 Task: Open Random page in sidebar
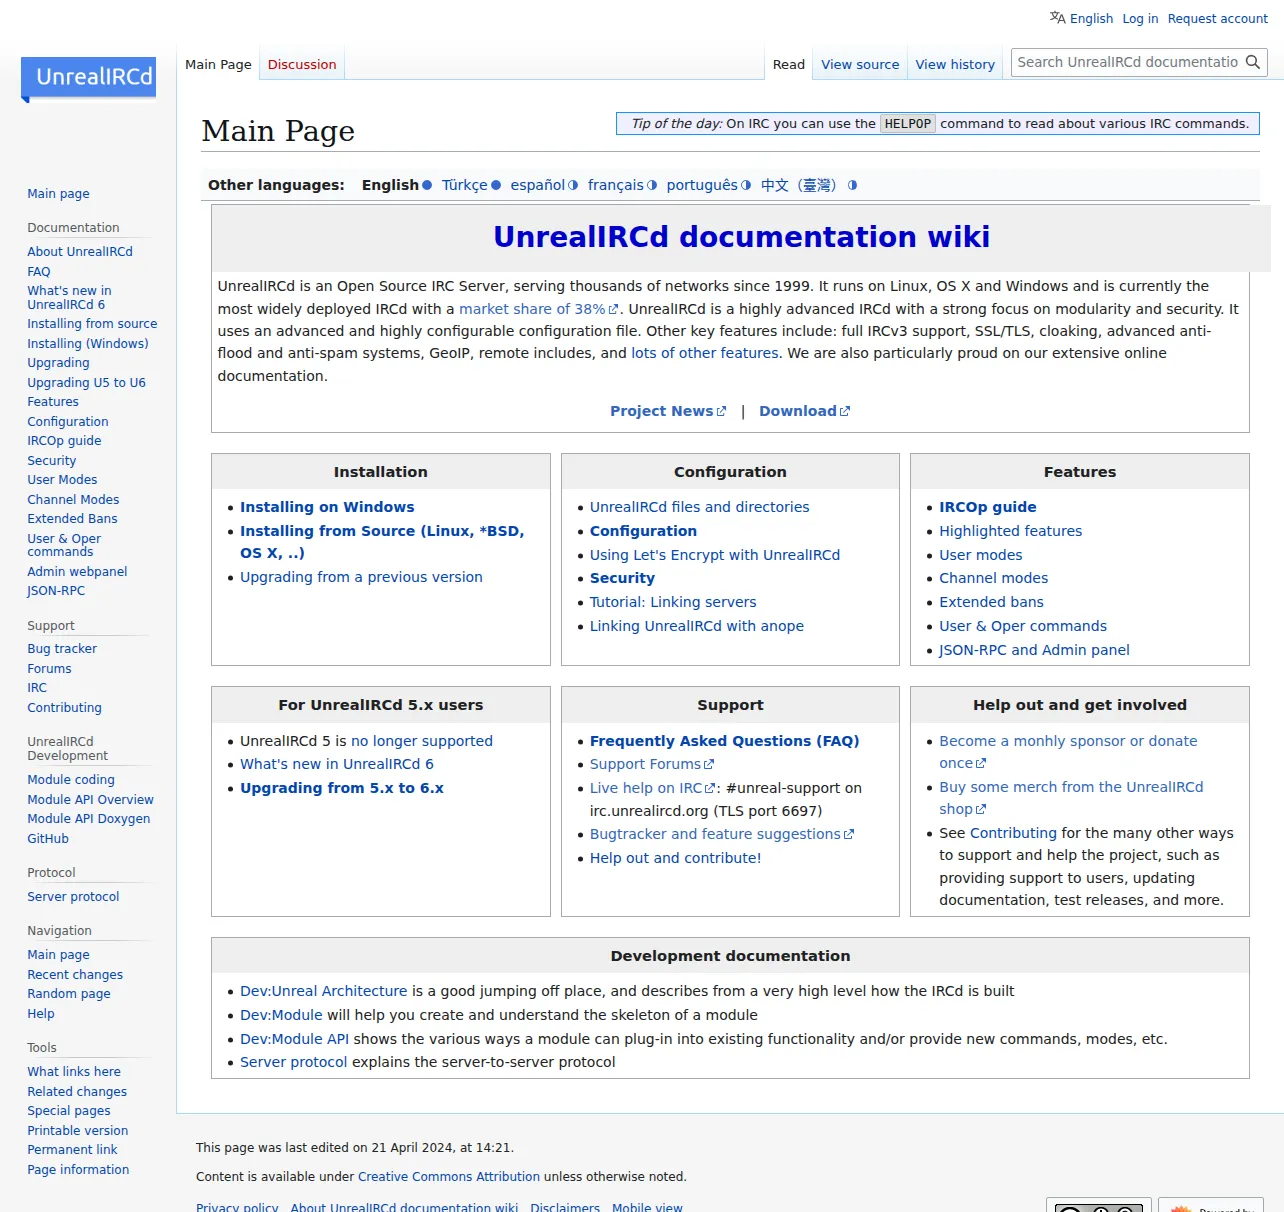click(69, 994)
